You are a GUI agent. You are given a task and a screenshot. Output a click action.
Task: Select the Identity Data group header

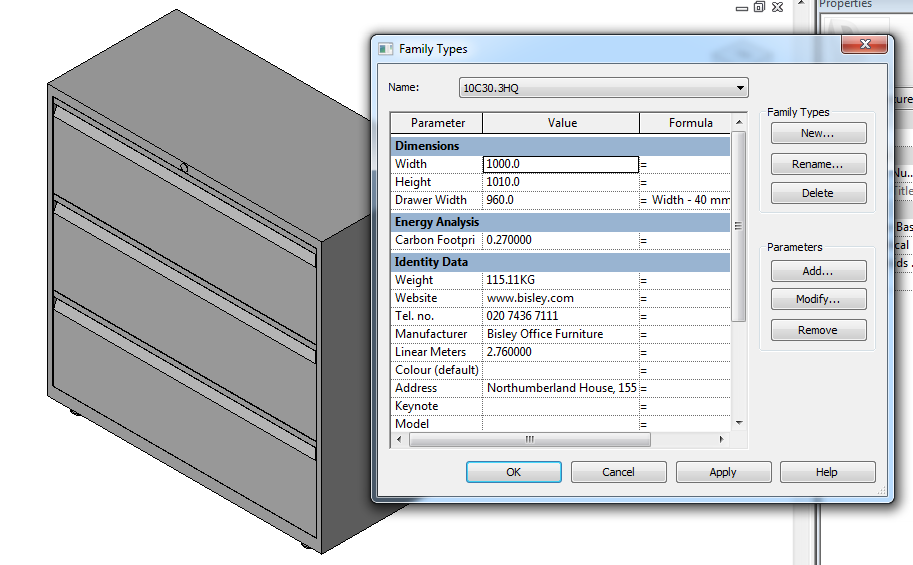(x=560, y=262)
